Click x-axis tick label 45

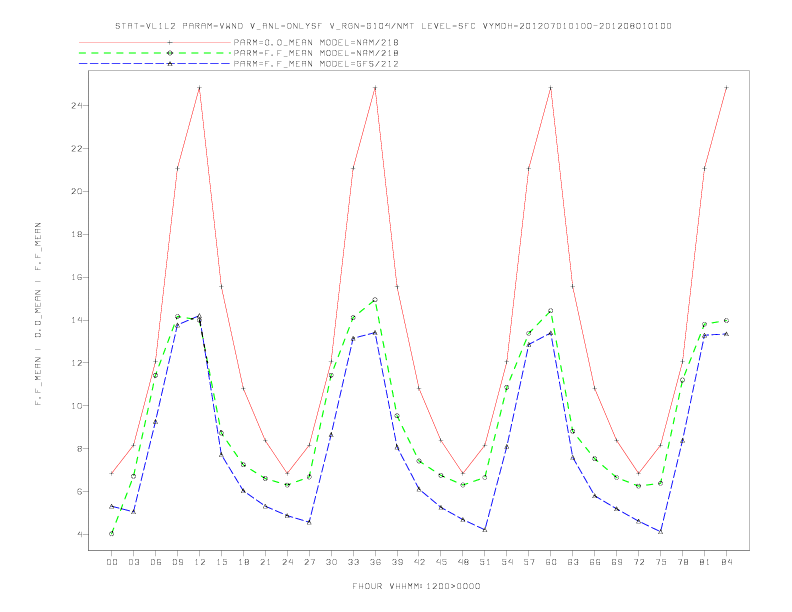441,562
